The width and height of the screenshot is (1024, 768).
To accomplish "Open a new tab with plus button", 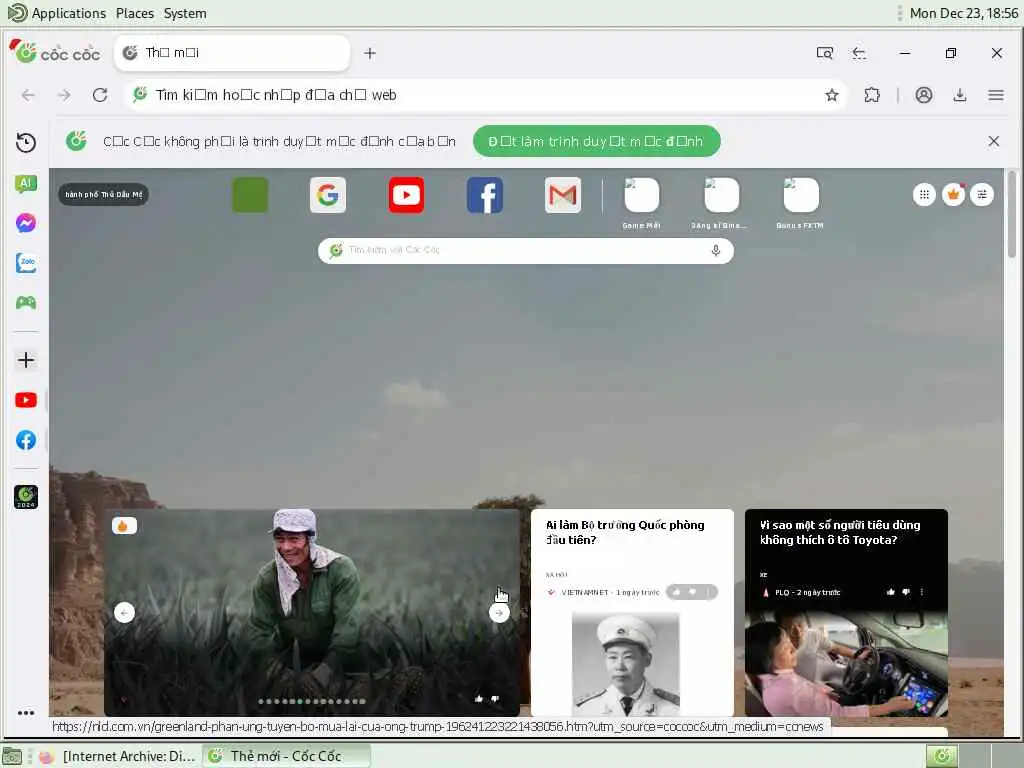I will pyautogui.click(x=370, y=54).
